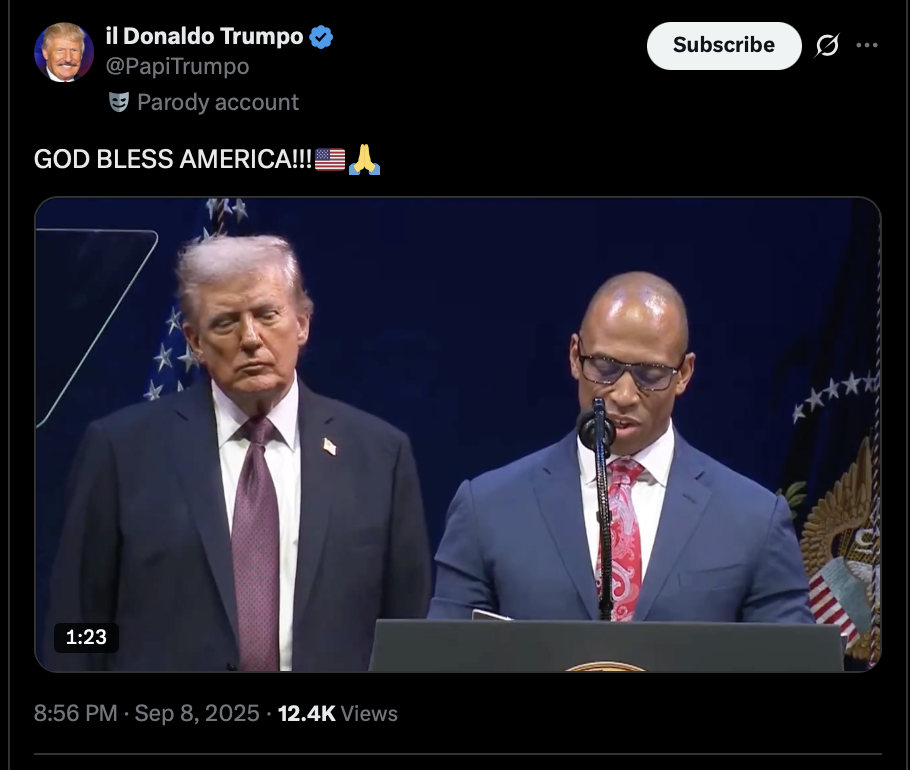Play the embedded video

tap(458, 435)
